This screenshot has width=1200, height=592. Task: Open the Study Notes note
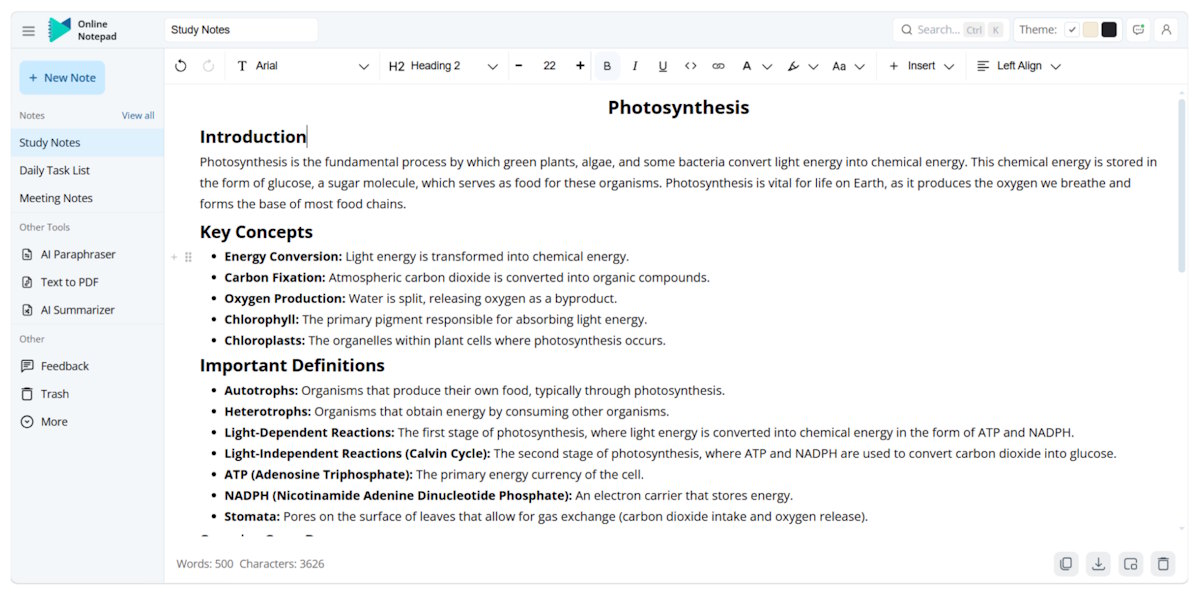pos(88,143)
